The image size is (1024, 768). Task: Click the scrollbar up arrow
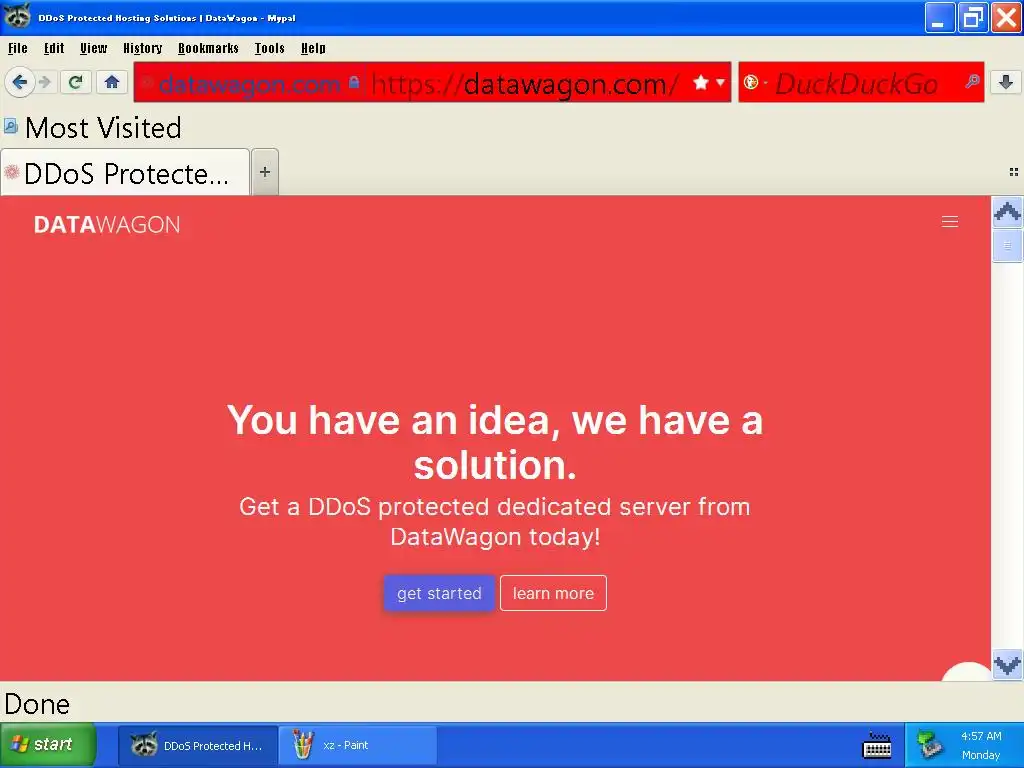pos(1007,212)
